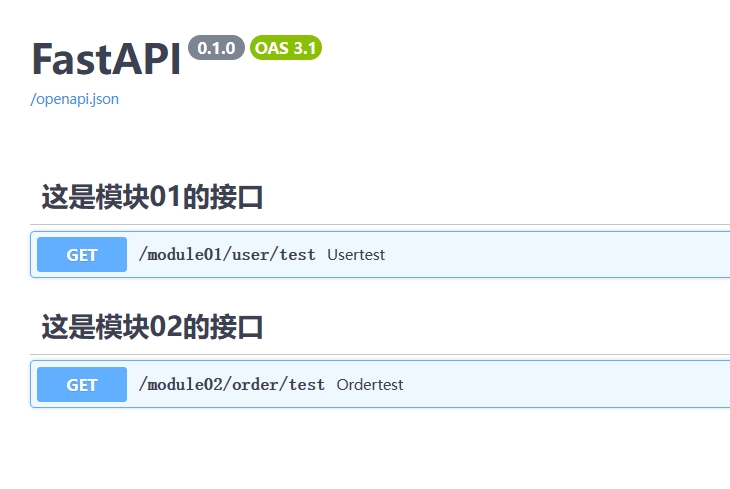Click blank header area right of 这是模块02的接口
The image size is (730, 489).
[x=500, y=326]
